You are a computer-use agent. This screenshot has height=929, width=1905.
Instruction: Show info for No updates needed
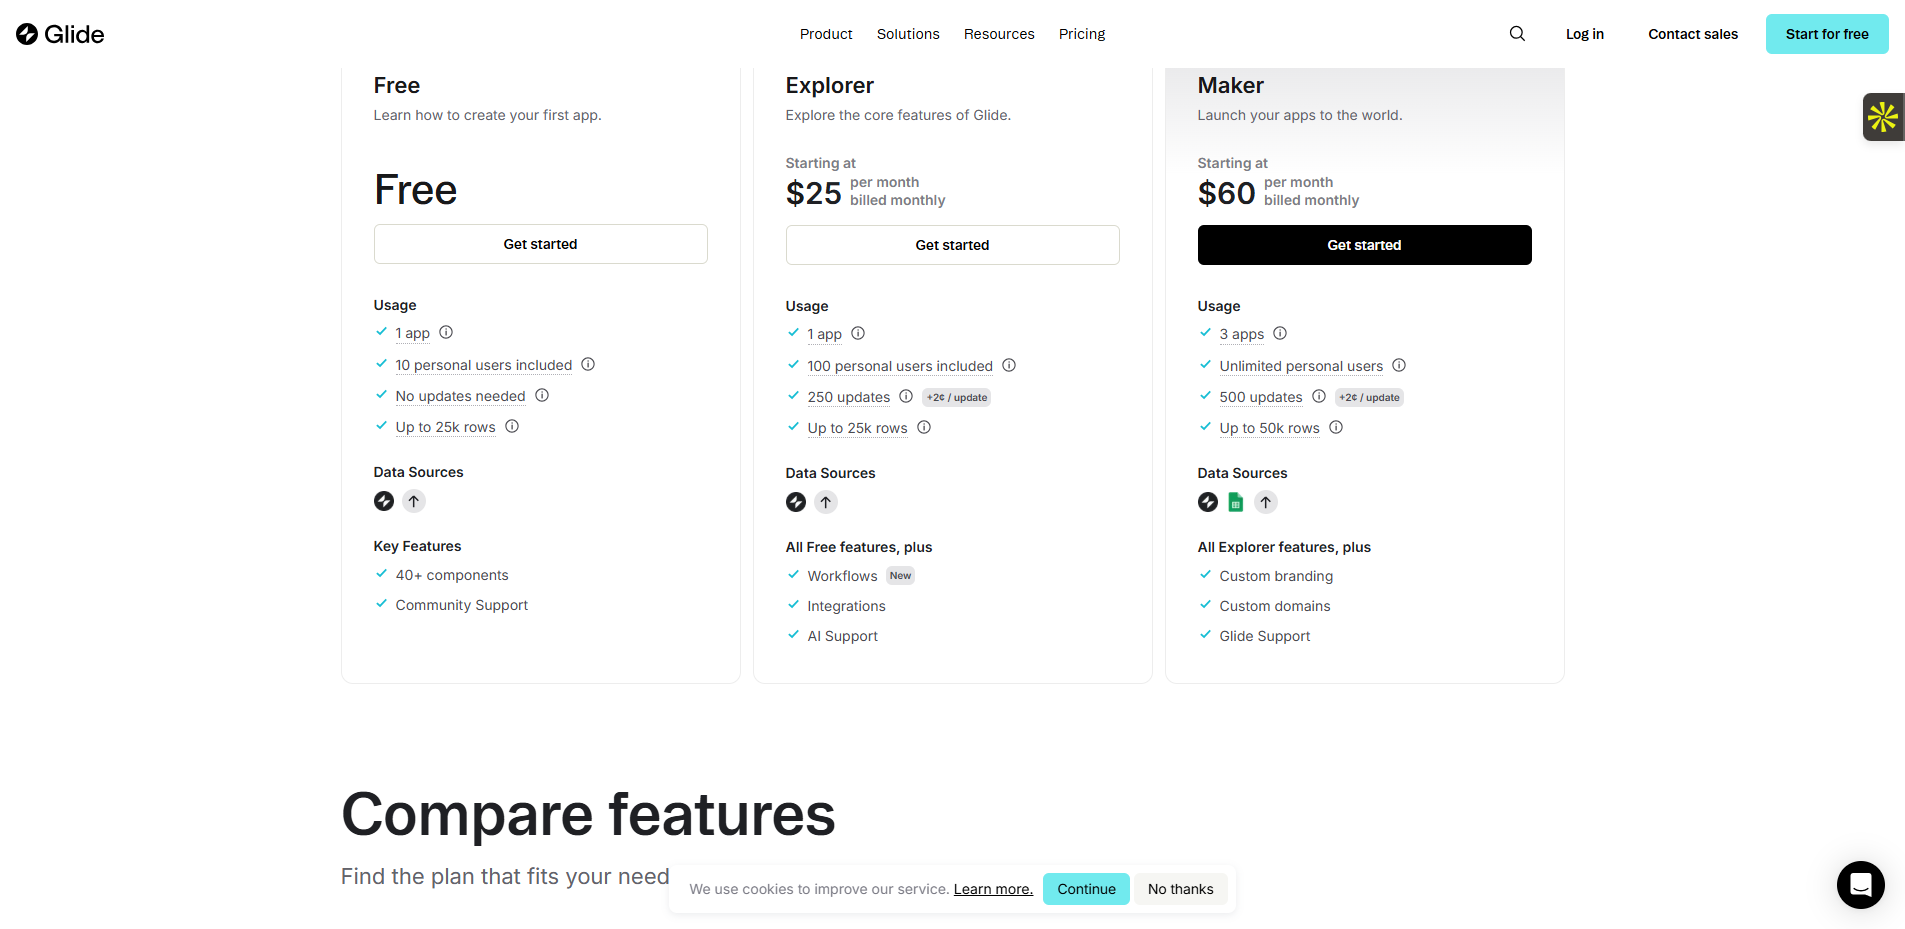tap(542, 395)
